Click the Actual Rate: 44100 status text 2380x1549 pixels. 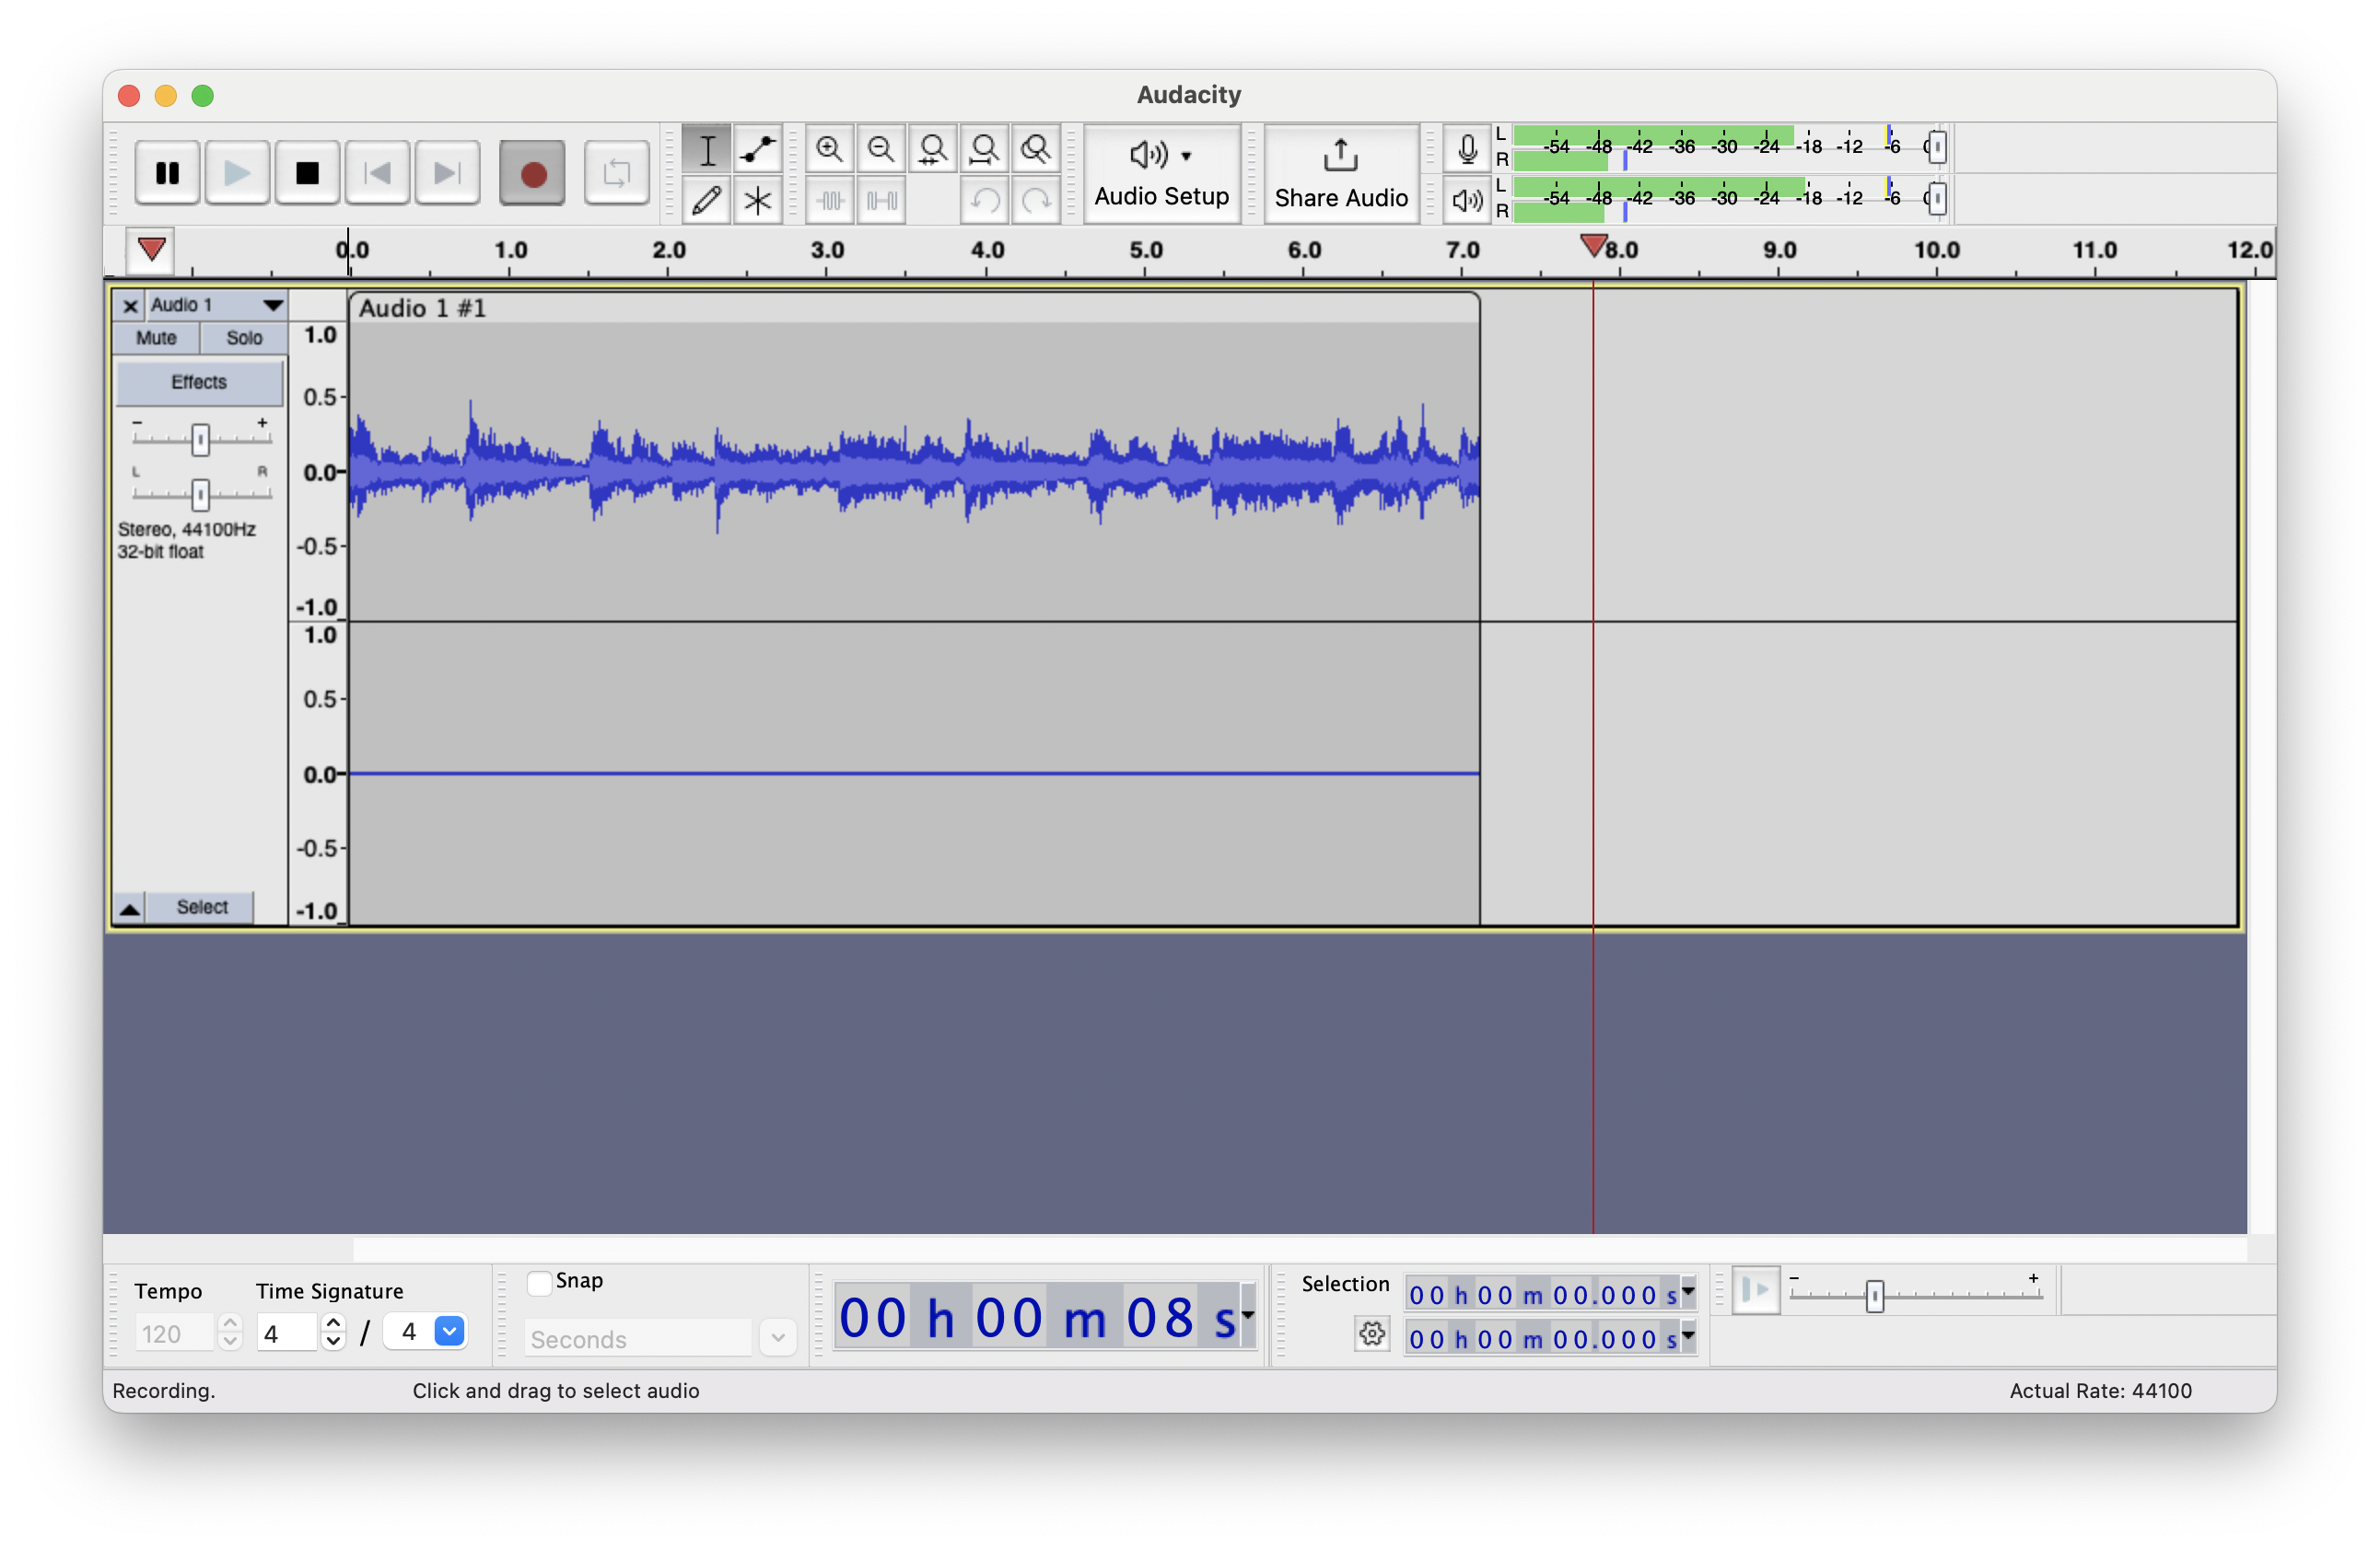coord(2100,1391)
